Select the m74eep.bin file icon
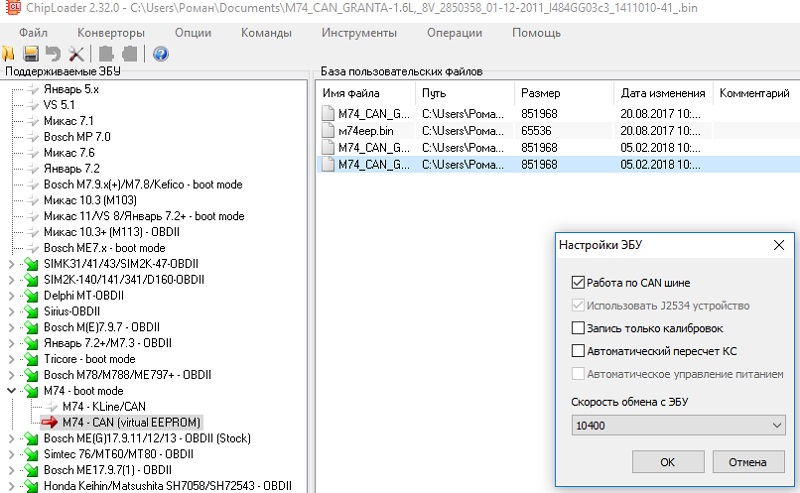Viewport: 800px width, 493px height. point(327,131)
